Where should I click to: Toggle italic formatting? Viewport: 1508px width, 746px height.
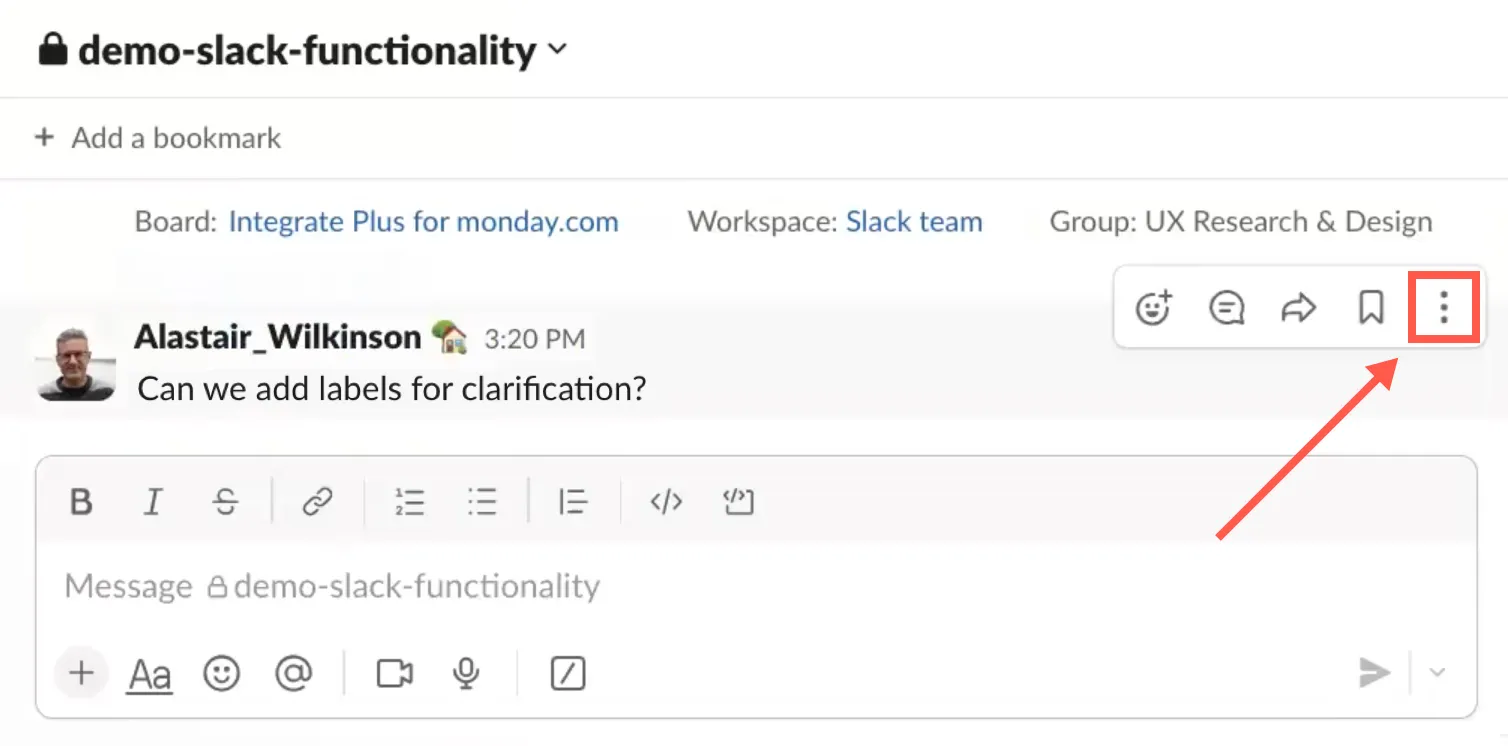click(x=153, y=501)
